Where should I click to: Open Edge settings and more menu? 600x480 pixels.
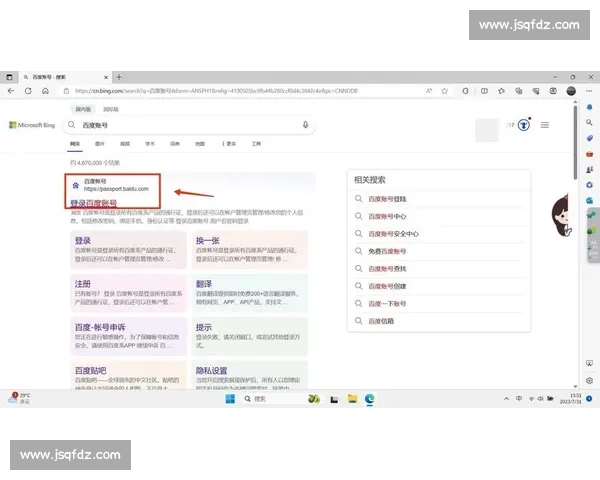click(589, 91)
